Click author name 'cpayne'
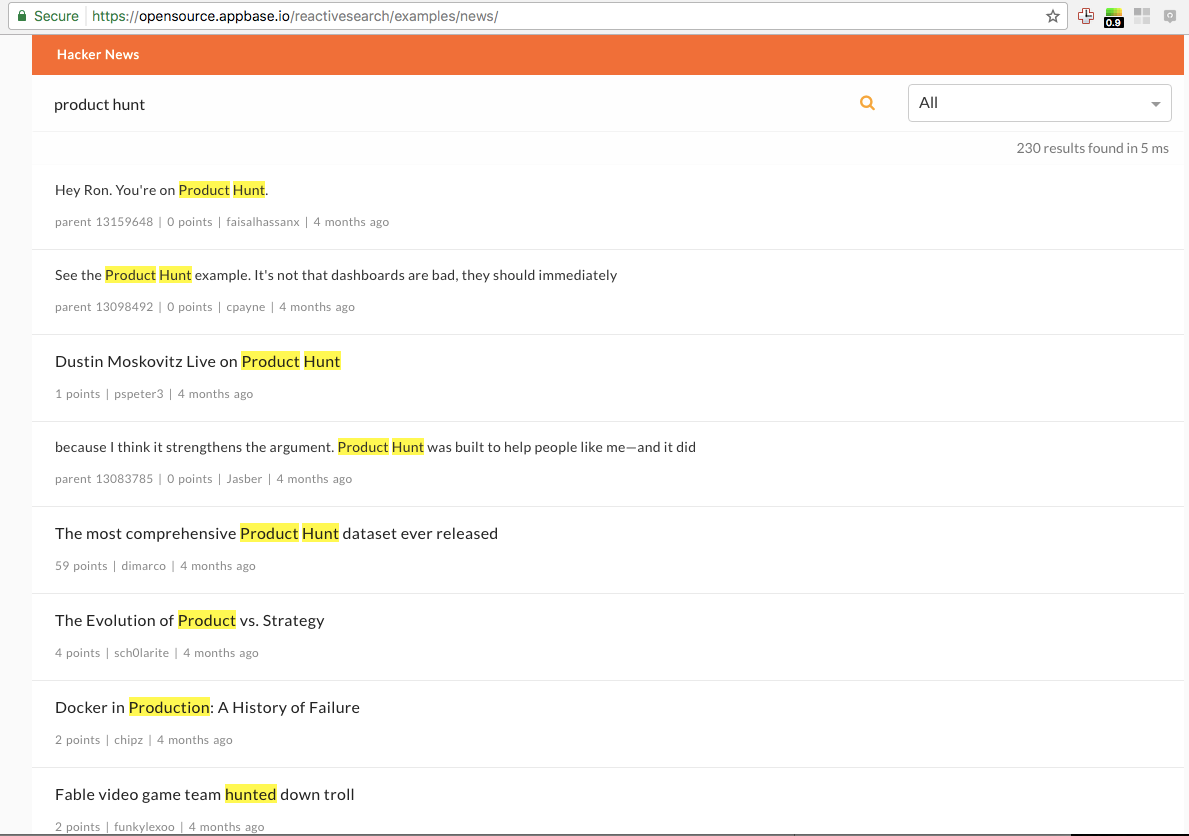The image size is (1189, 836). coord(246,306)
